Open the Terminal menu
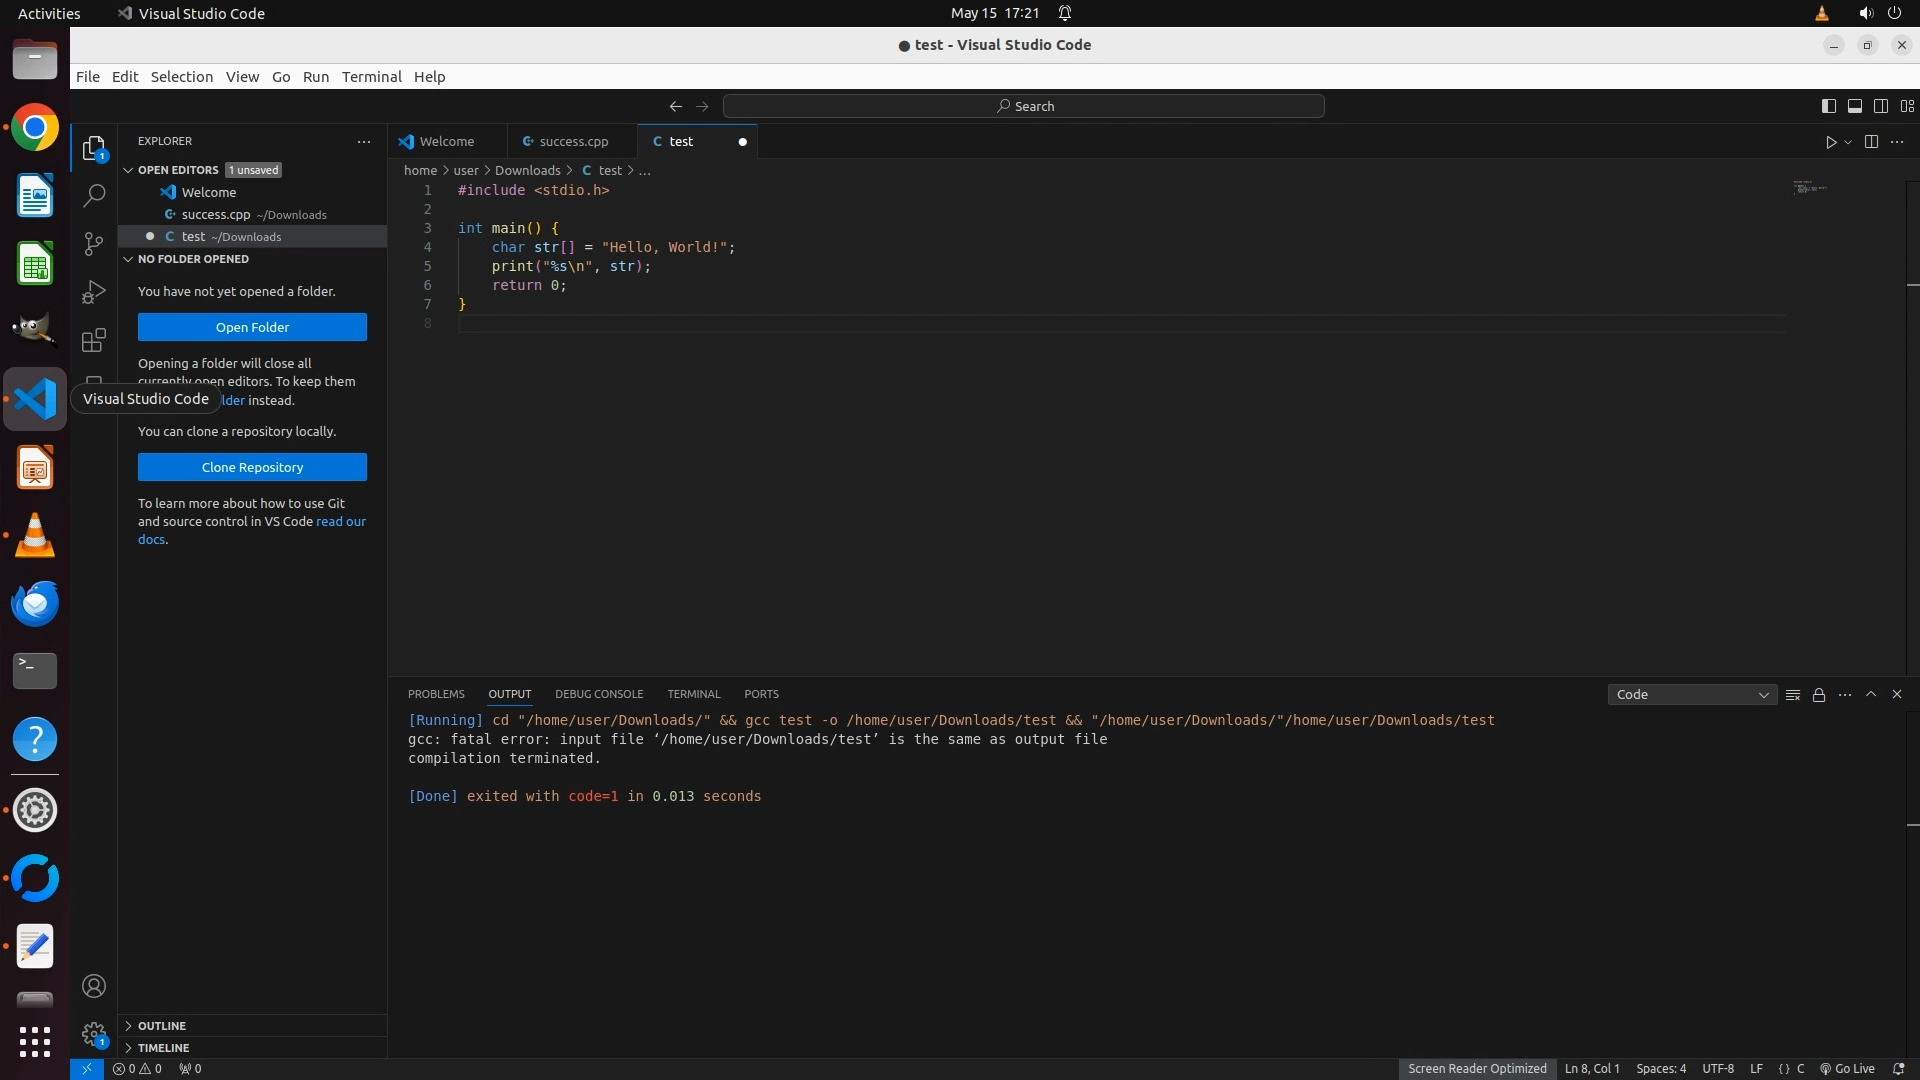This screenshot has height=1080, width=1920. tap(371, 77)
